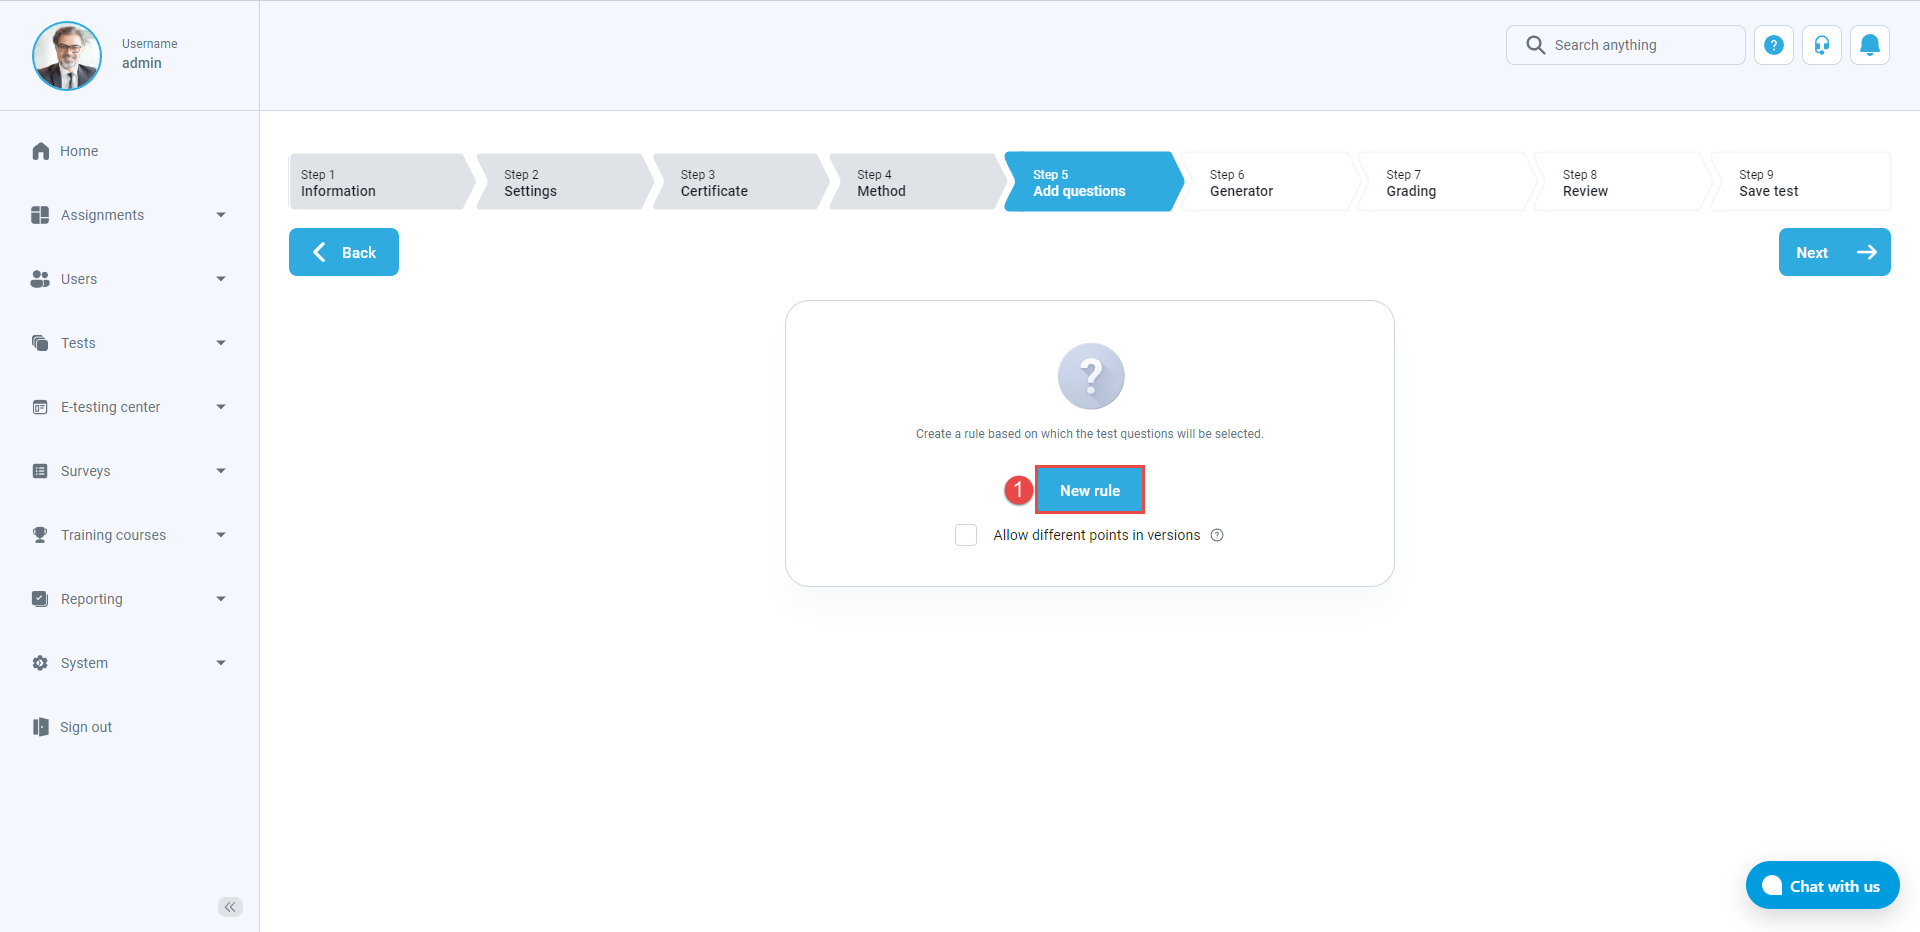
Task: Go to Step 6 Generator tab
Action: tap(1265, 182)
